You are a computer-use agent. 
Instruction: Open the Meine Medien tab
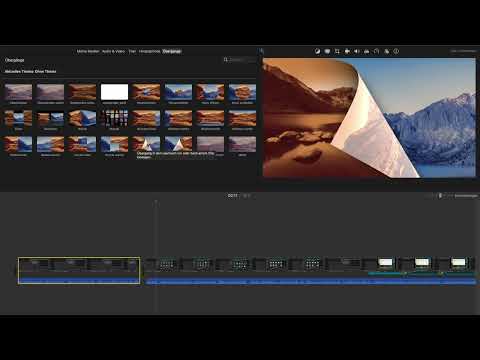88,51
